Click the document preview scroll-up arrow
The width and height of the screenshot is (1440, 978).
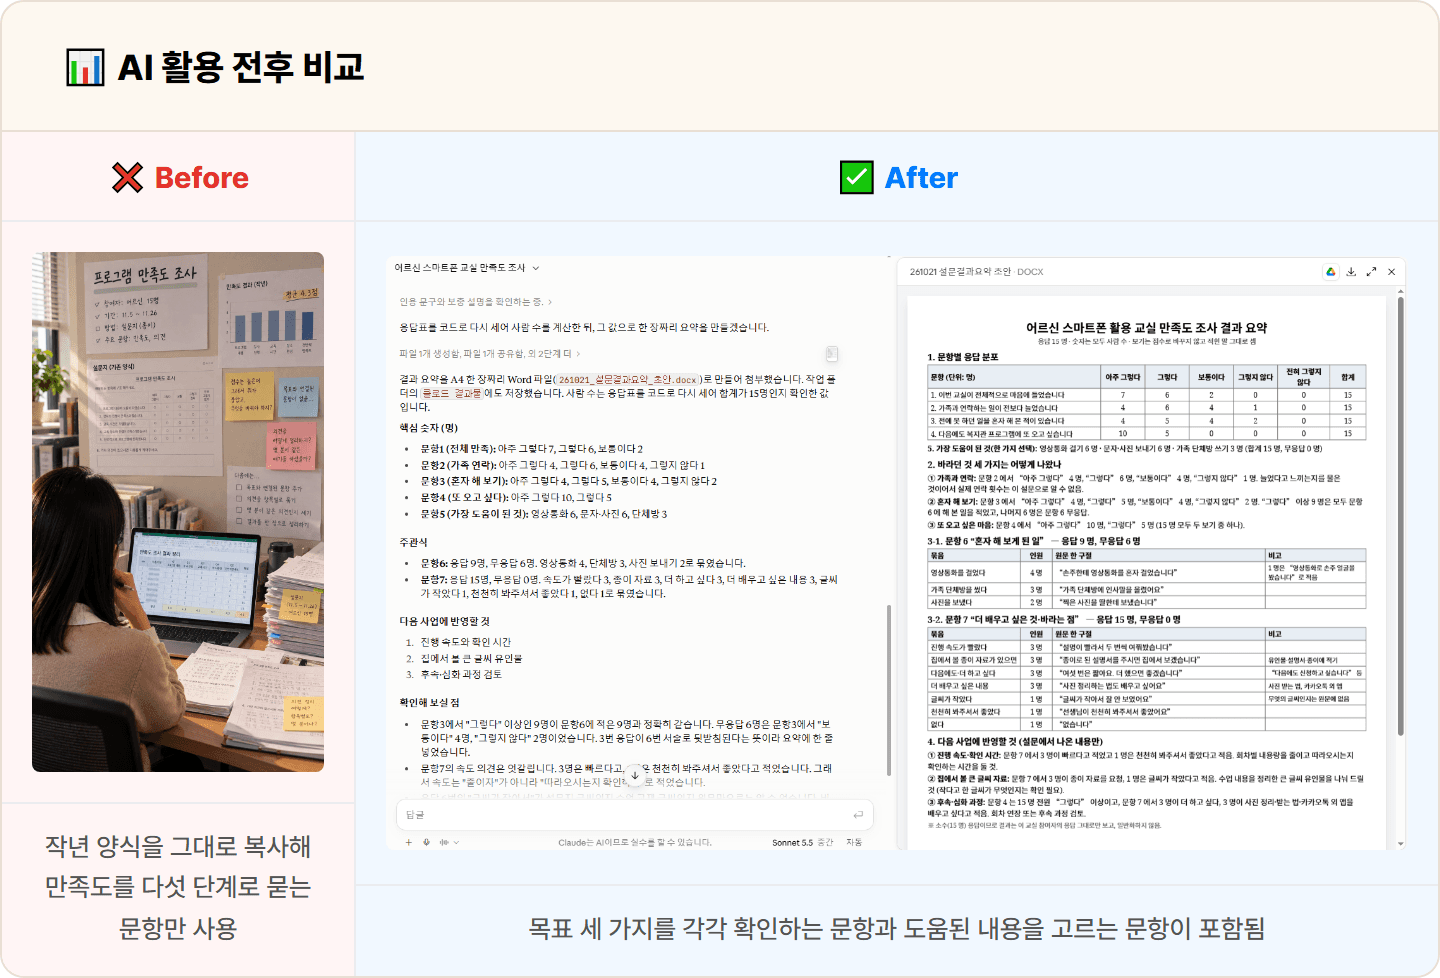[x=1400, y=292]
